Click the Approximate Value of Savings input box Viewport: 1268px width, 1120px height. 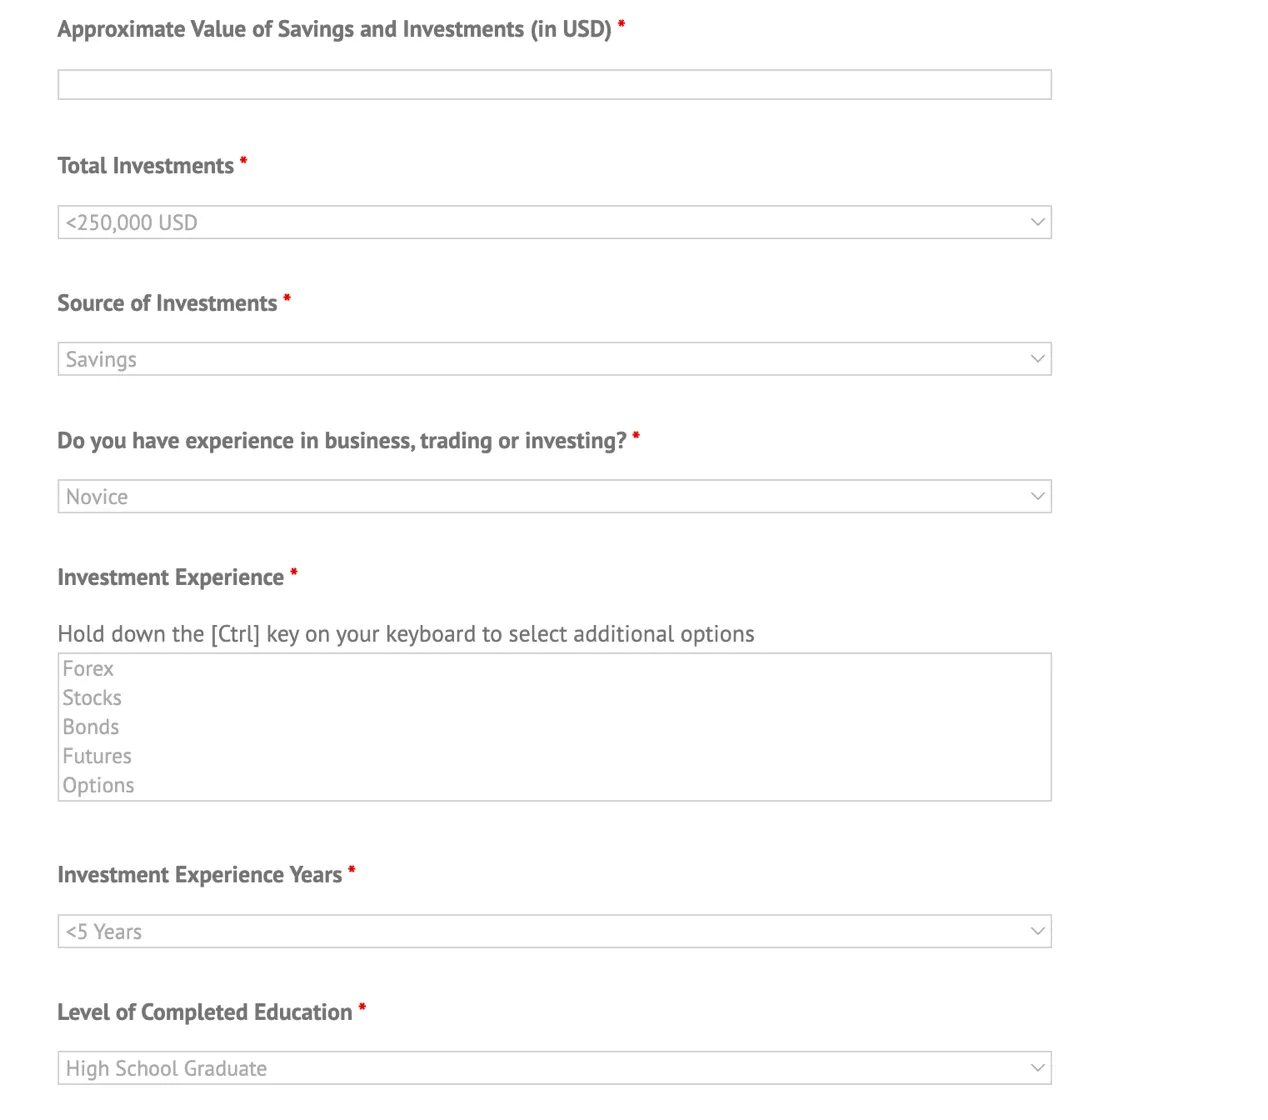click(554, 84)
